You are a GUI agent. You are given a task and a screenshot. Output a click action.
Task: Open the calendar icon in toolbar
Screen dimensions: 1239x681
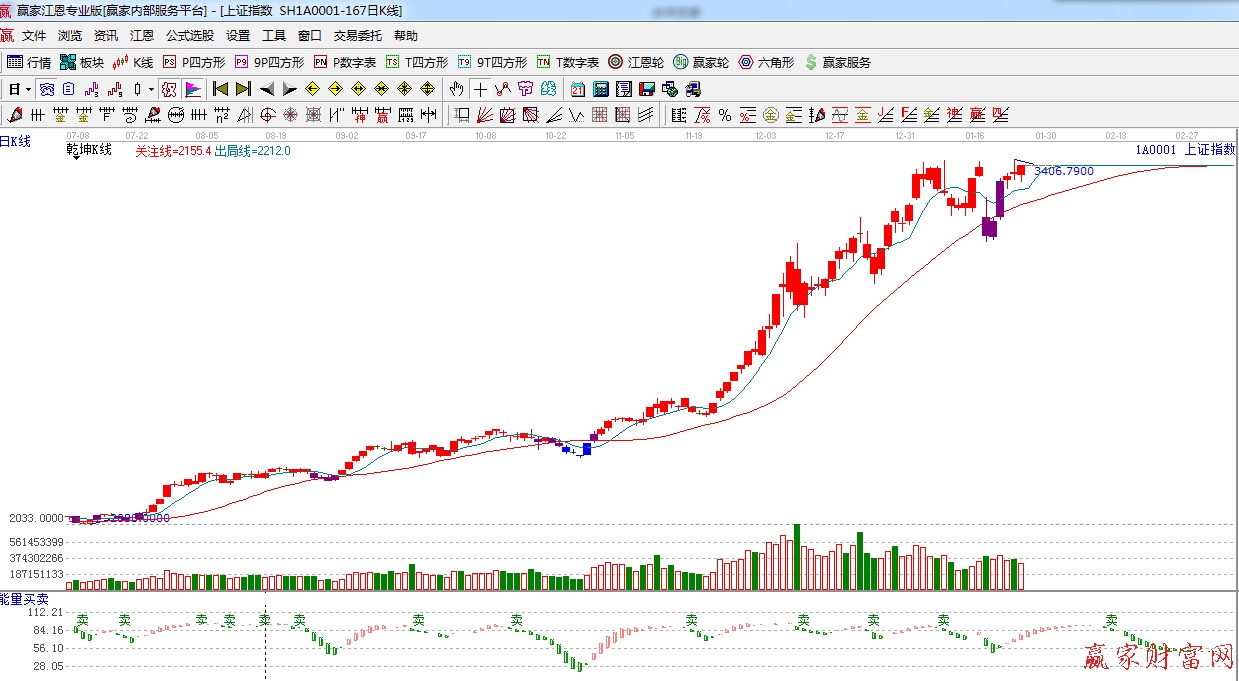pyautogui.click(x=577, y=89)
